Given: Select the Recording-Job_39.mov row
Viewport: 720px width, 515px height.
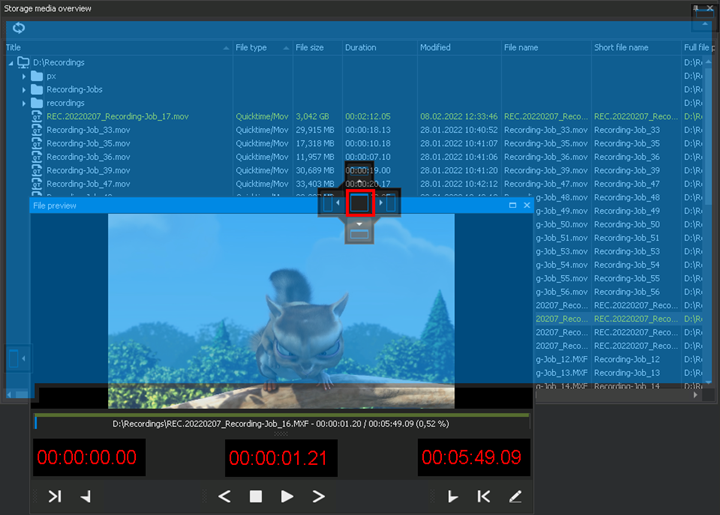Looking at the screenshot, I should tap(354, 170).
